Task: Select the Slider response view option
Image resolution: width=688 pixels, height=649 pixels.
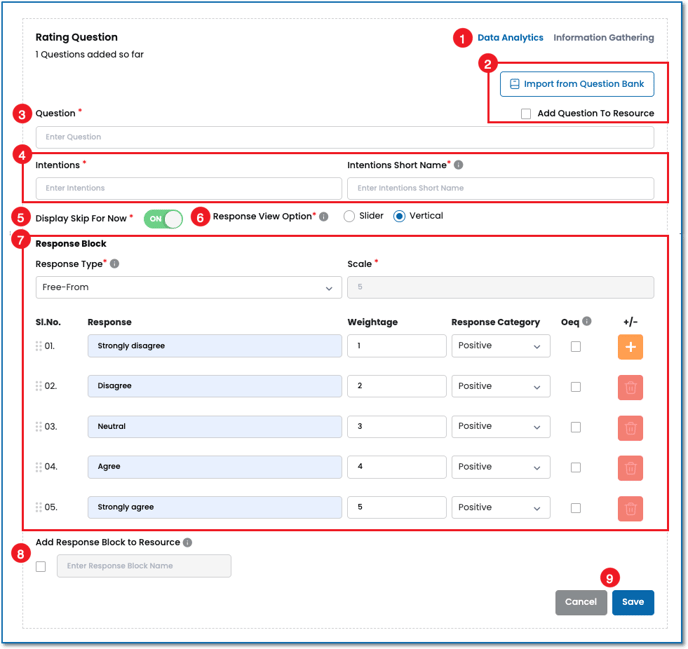Action: click(349, 216)
